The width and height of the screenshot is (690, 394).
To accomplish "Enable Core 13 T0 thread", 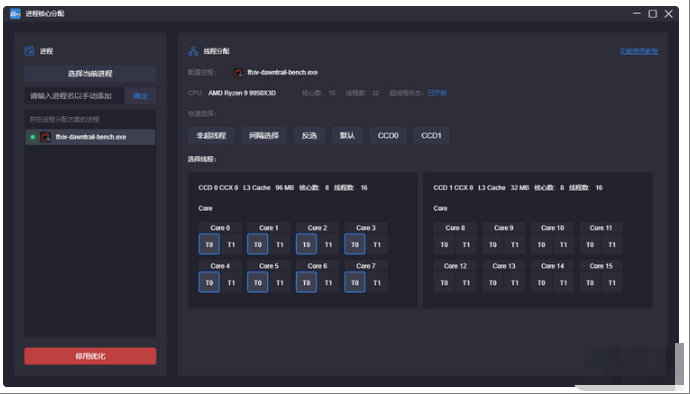I will click(493, 283).
